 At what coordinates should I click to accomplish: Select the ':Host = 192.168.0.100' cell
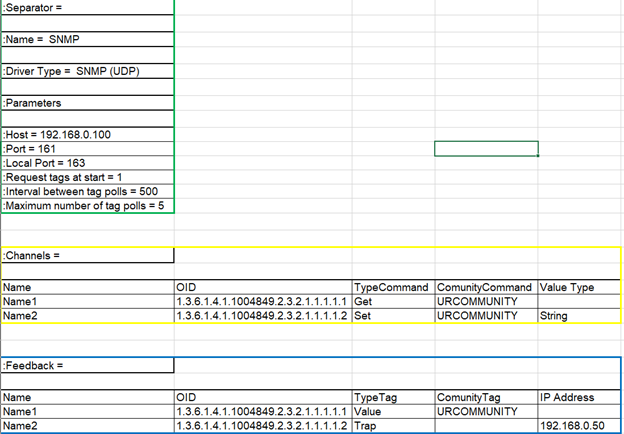coord(88,134)
